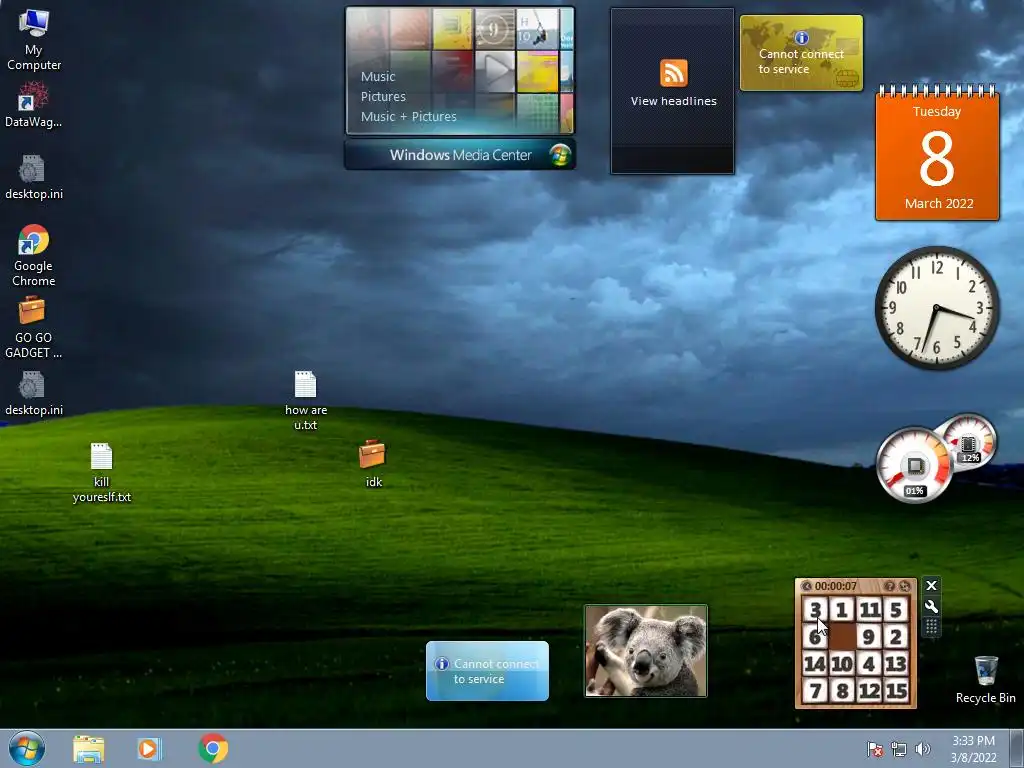Click the info icon on the yellow currency gadget
Viewport: 1024px width, 768px height.
tap(801, 38)
